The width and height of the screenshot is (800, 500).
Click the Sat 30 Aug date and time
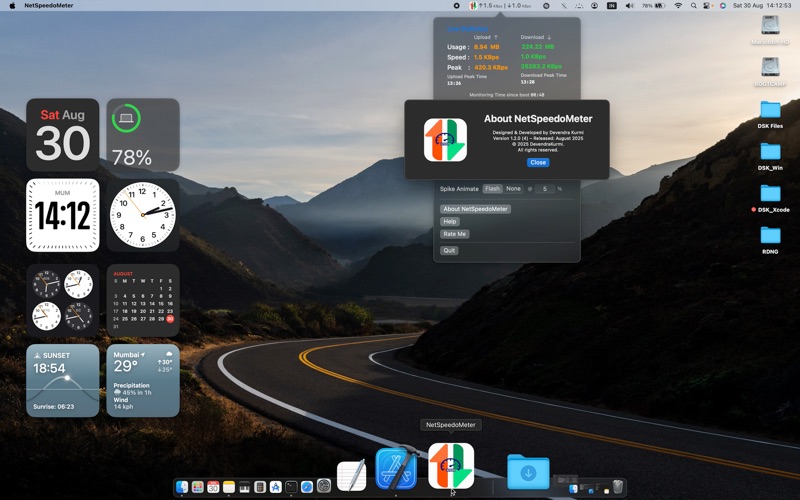762,6
